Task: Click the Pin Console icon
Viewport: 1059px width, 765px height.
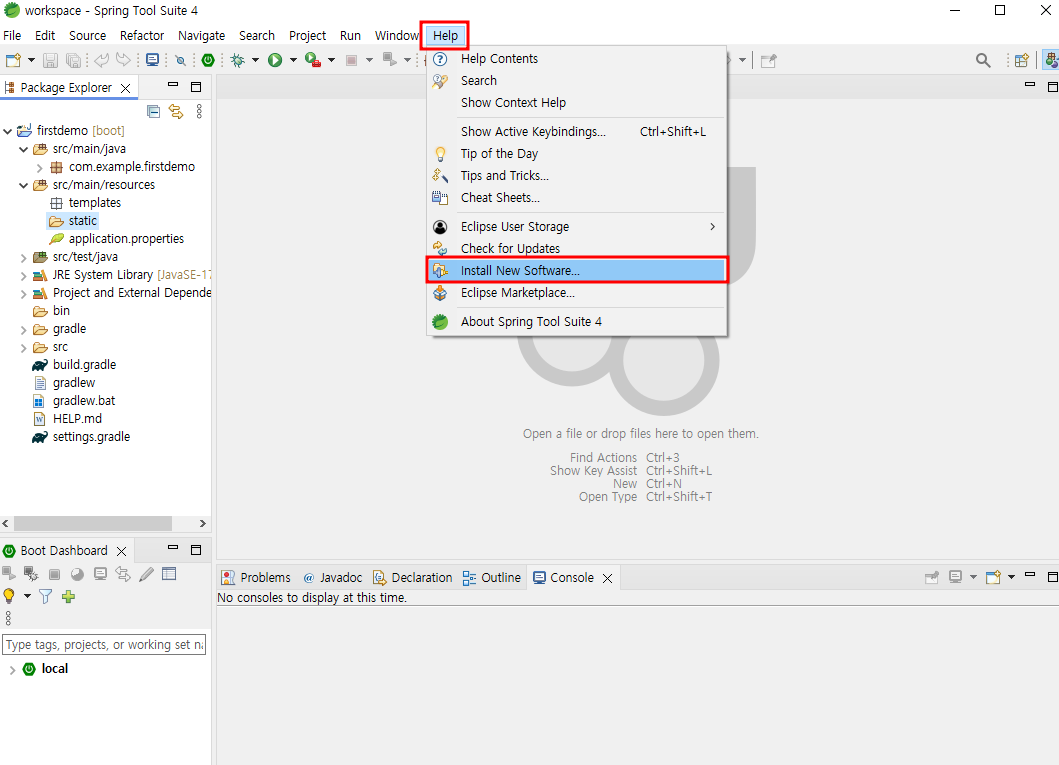Action: tap(932, 577)
